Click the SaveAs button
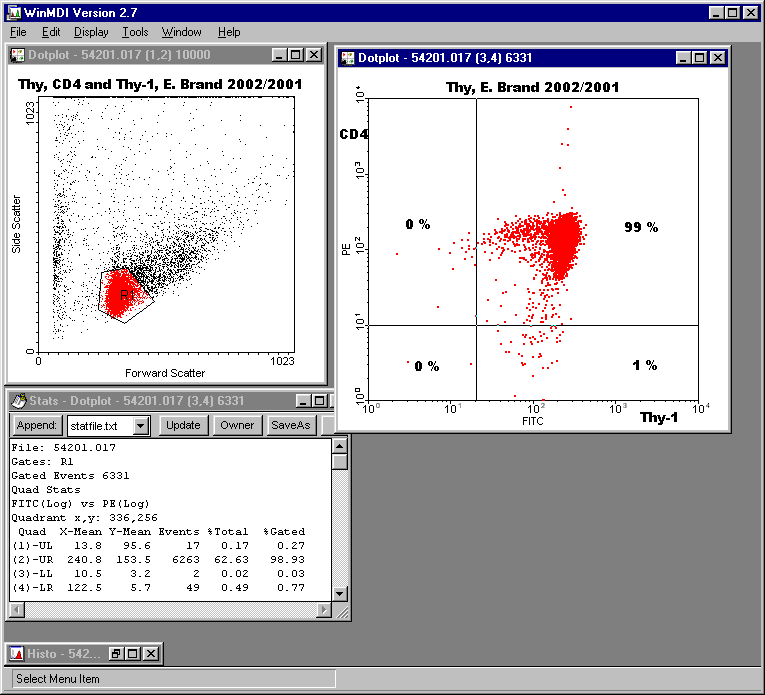This screenshot has height=695, width=765. point(291,425)
